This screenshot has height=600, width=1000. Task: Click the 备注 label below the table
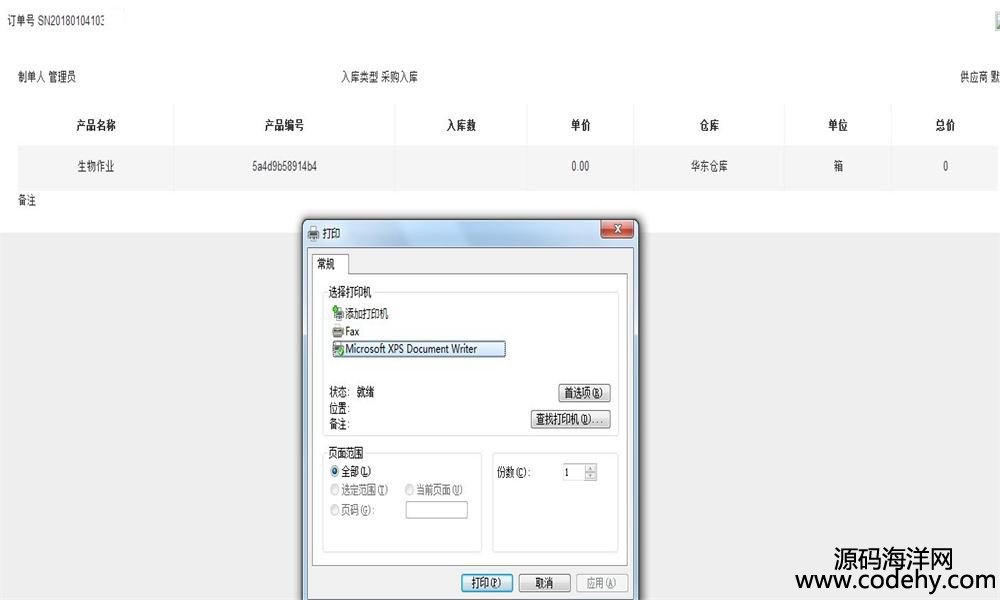(27, 200)
